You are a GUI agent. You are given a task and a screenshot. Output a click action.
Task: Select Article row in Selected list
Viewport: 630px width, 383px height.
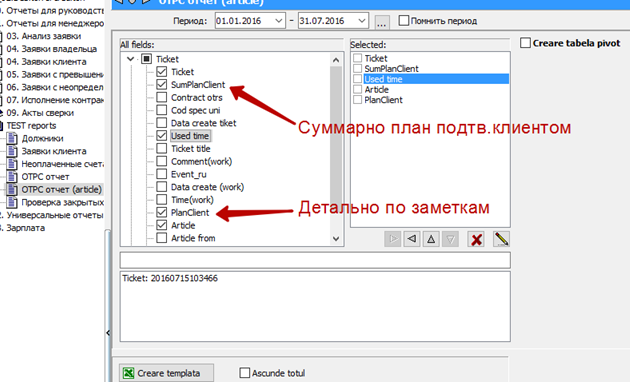point(376,90)
